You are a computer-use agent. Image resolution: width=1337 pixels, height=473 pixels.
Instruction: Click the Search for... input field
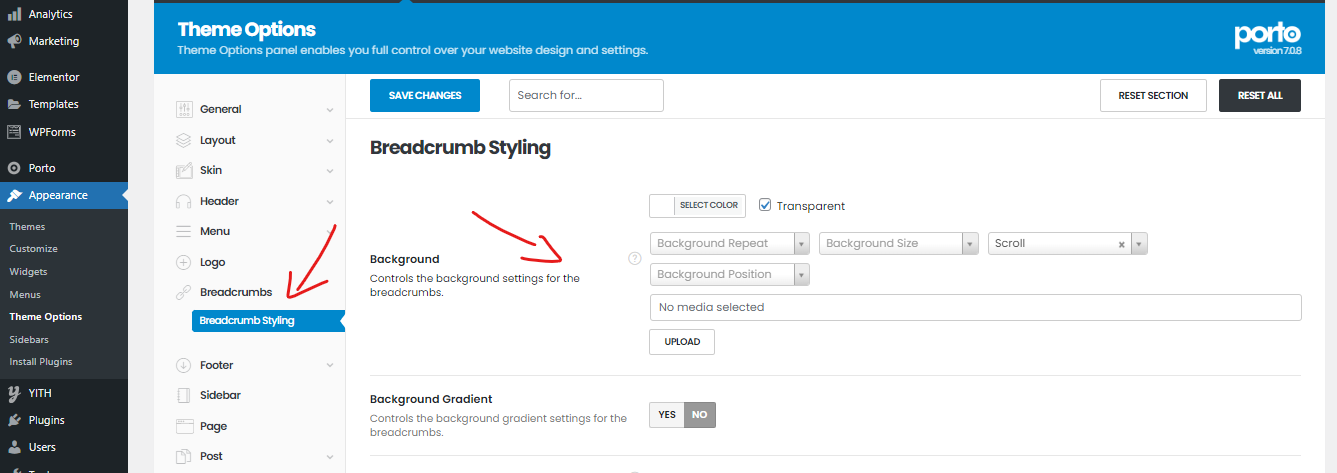click(586, 96)
